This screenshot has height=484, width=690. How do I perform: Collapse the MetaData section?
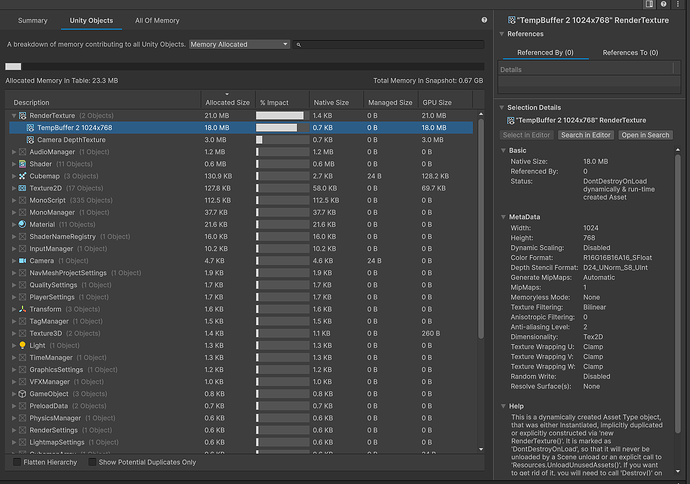[x=503, y=216]
